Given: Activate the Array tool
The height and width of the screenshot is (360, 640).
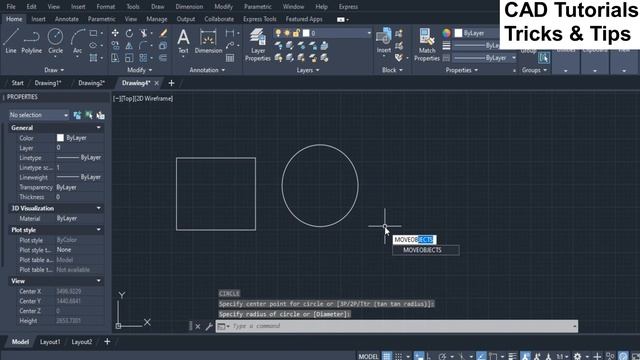Looking at the screenshot, I should click(x=143, y=58).
